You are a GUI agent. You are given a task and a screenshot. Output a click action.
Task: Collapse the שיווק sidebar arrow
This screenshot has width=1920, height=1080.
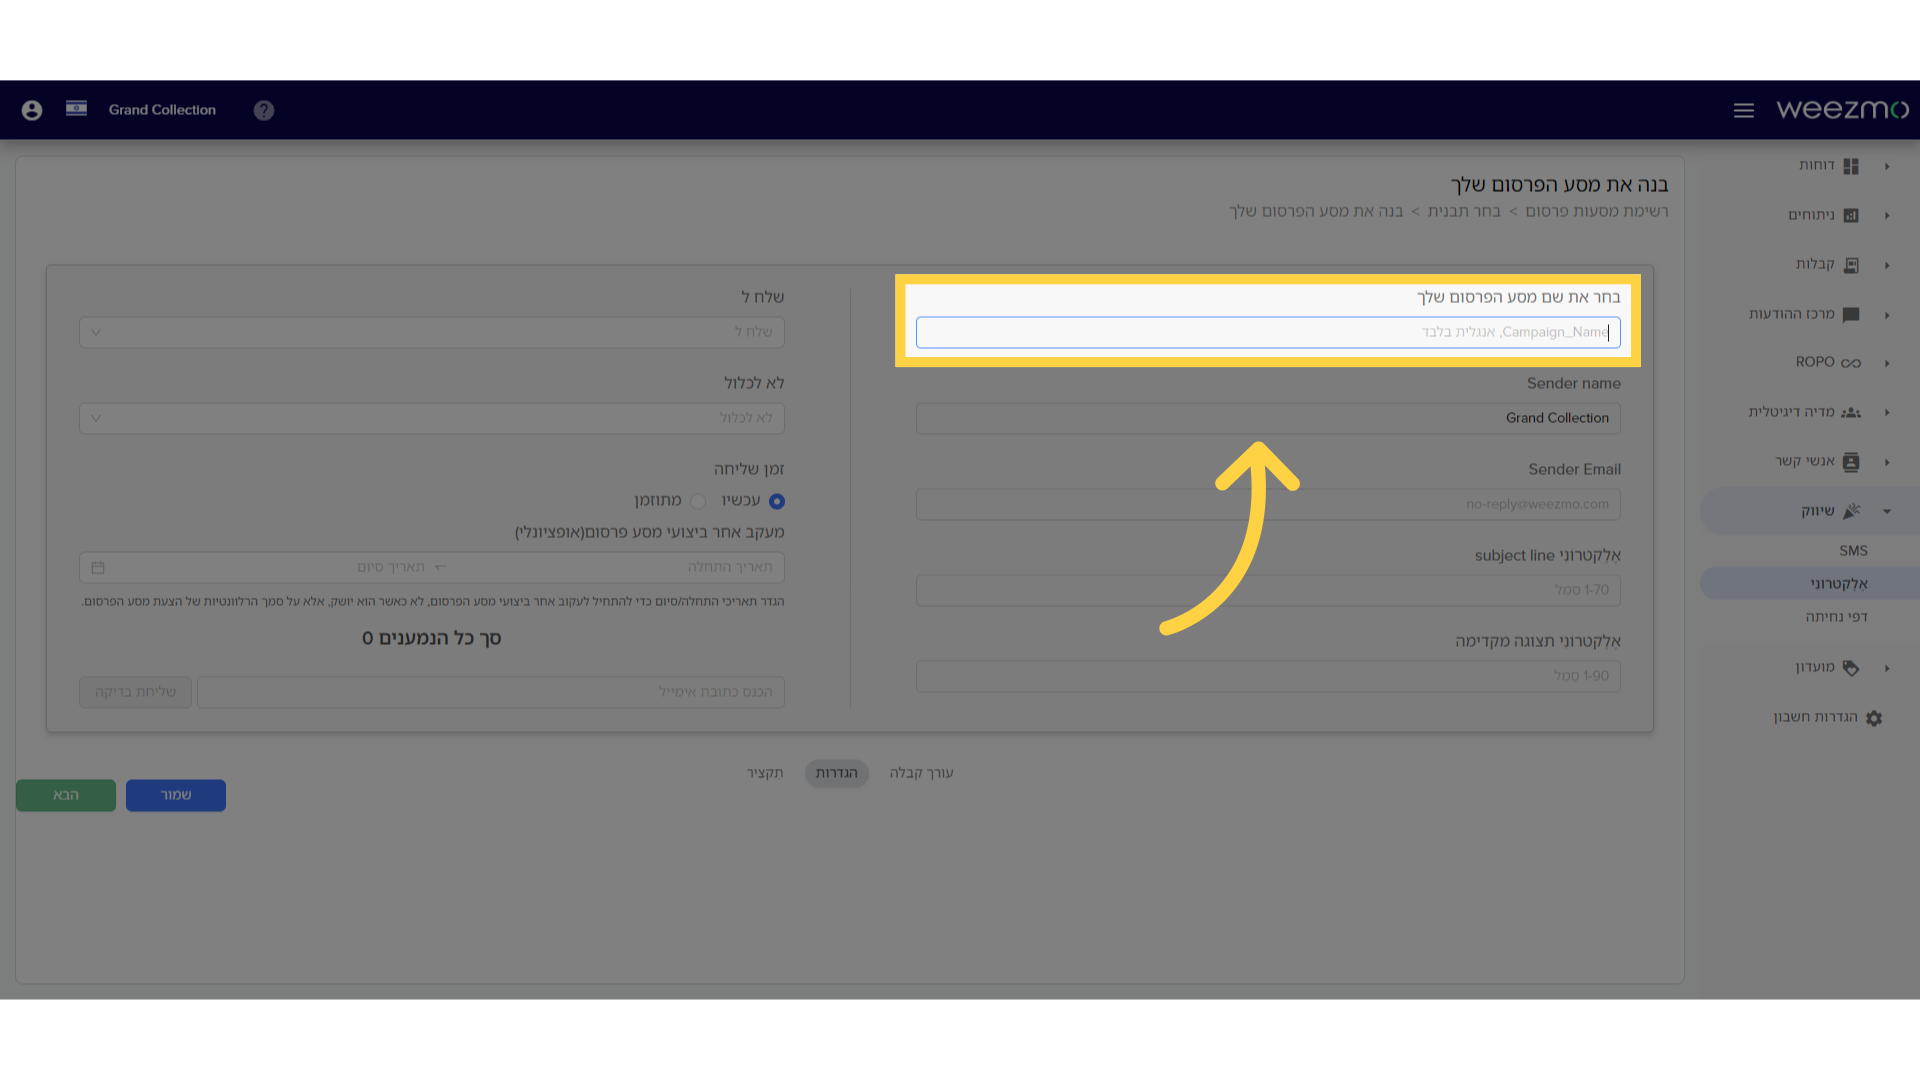[1887, 511]
